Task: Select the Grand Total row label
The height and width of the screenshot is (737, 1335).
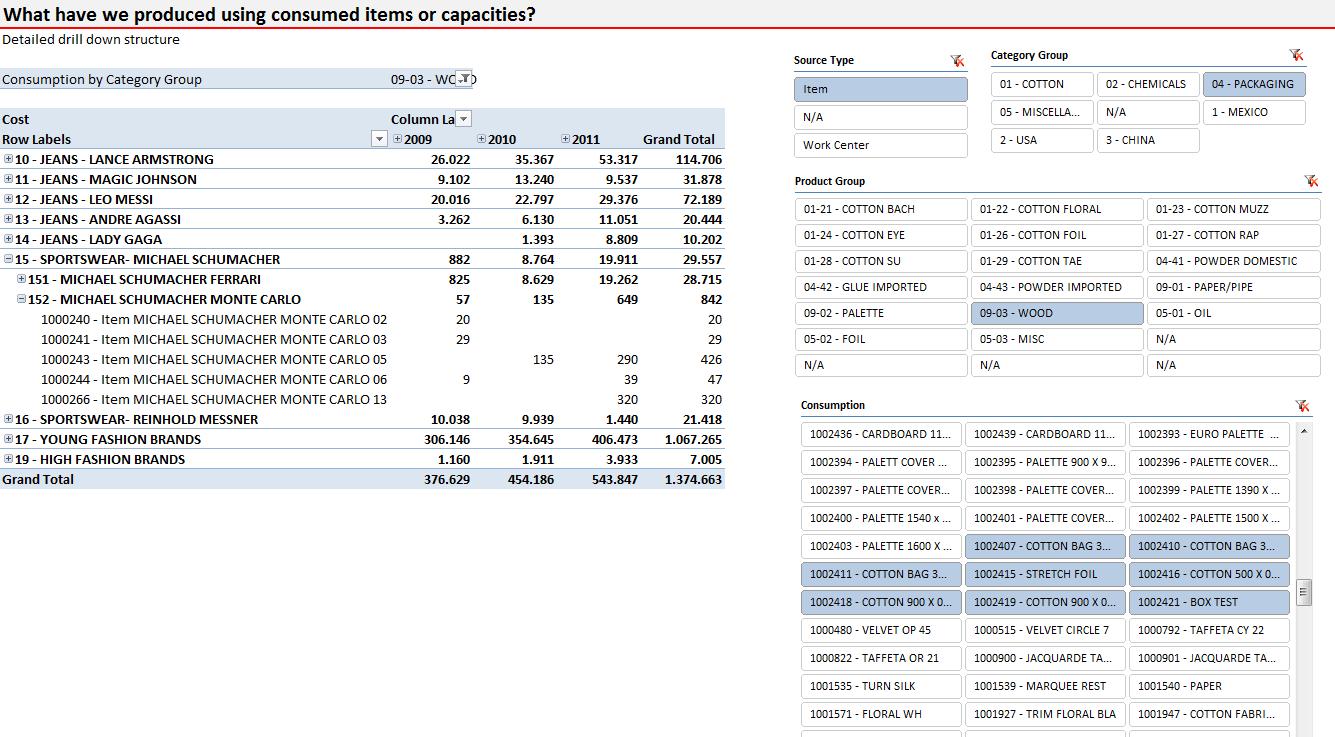Action: (x=38, y=479)
